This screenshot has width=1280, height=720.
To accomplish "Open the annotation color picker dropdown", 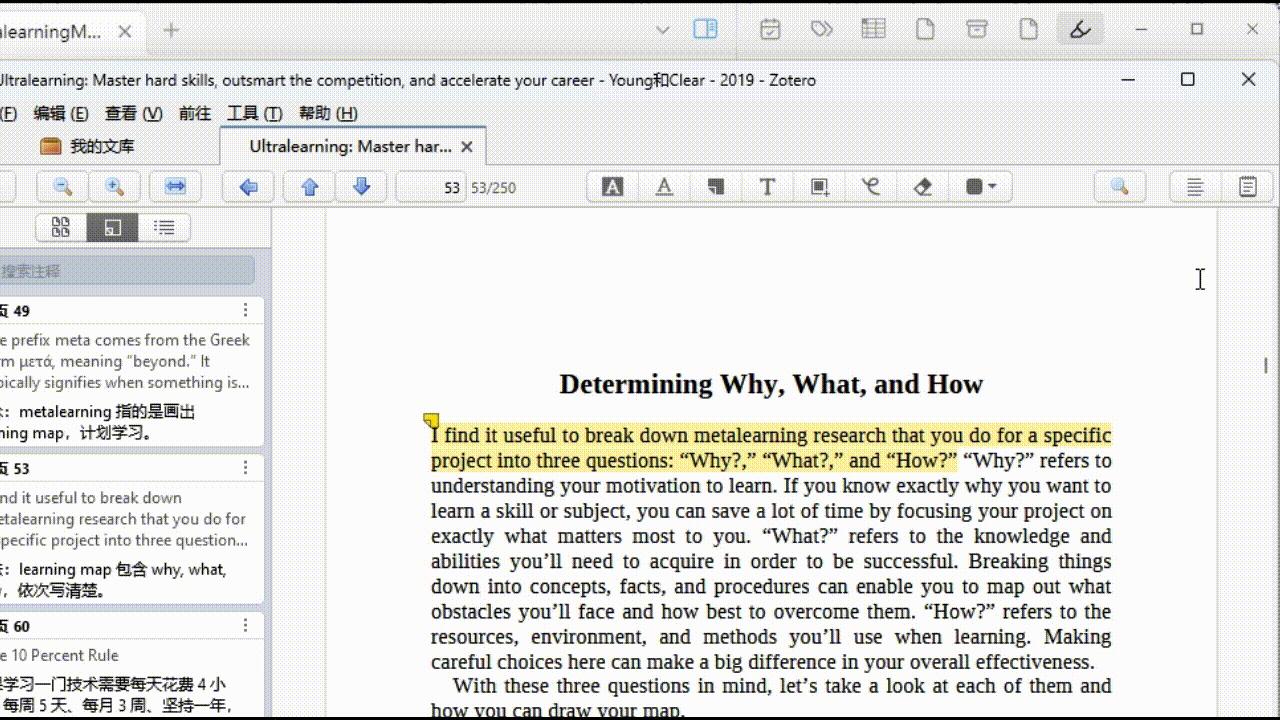I will point(981,187).
